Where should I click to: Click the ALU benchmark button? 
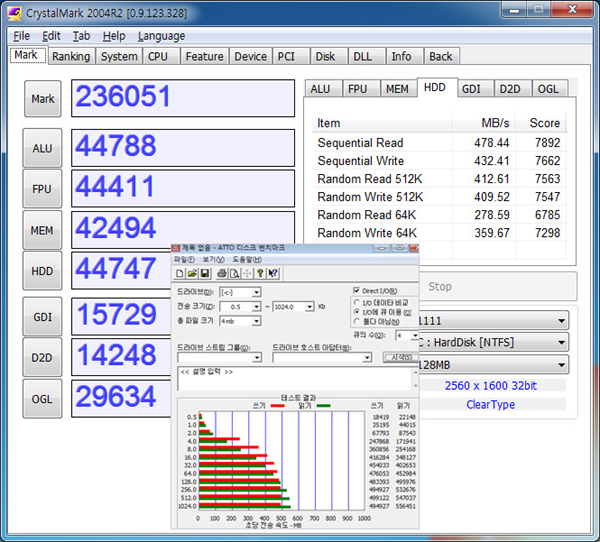pyautogui.click(x=42, y=148)
